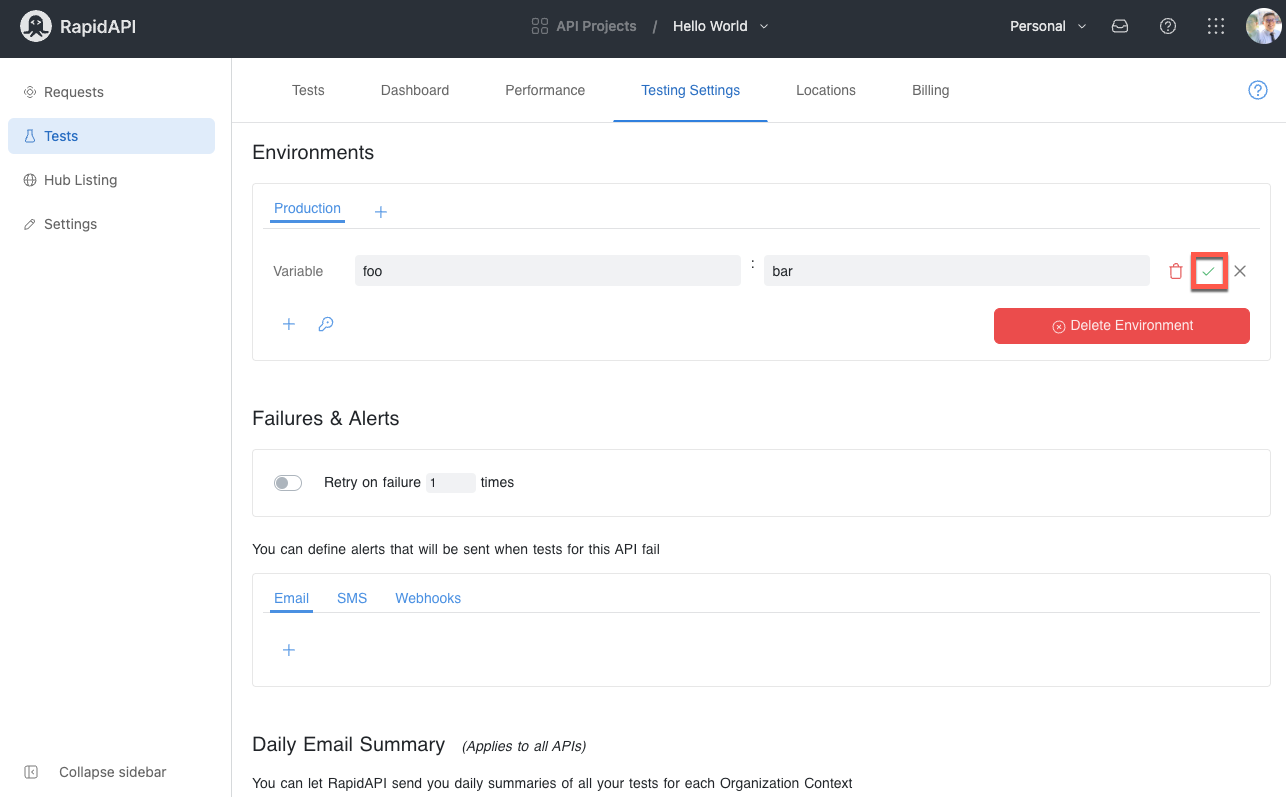Image resolution: width=1286 pixels, height=797 pixels.
Task: Switch to the Performance tab
Action: pos(545,90)
